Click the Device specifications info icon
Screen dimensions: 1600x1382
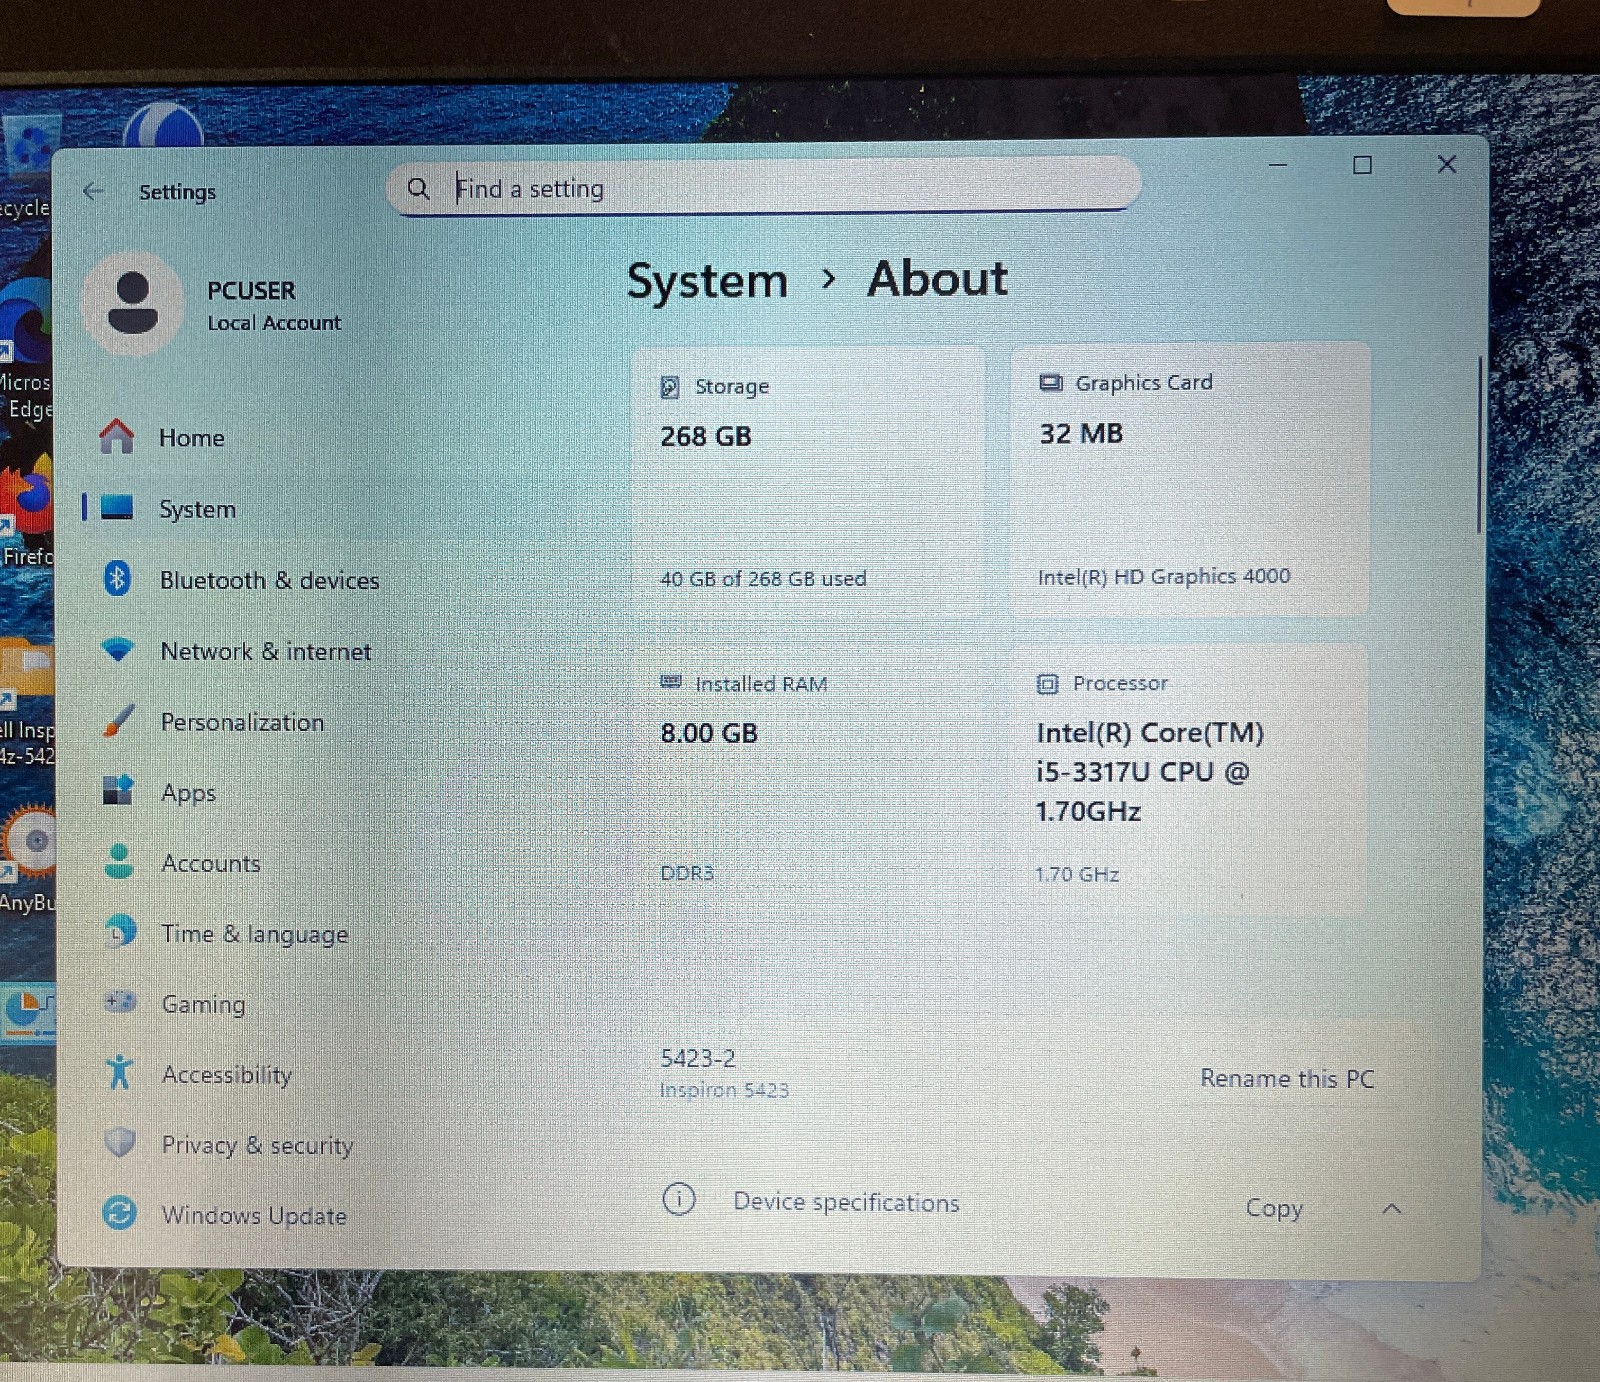(679, 1199)
